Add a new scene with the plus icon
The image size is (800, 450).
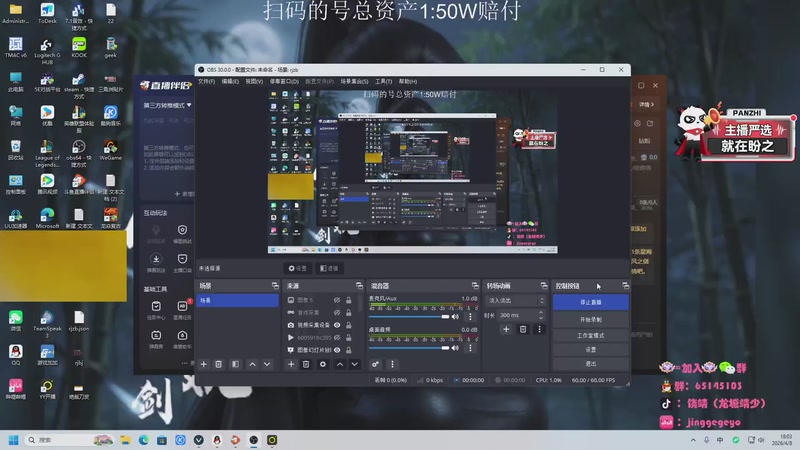tap(204, 364)
